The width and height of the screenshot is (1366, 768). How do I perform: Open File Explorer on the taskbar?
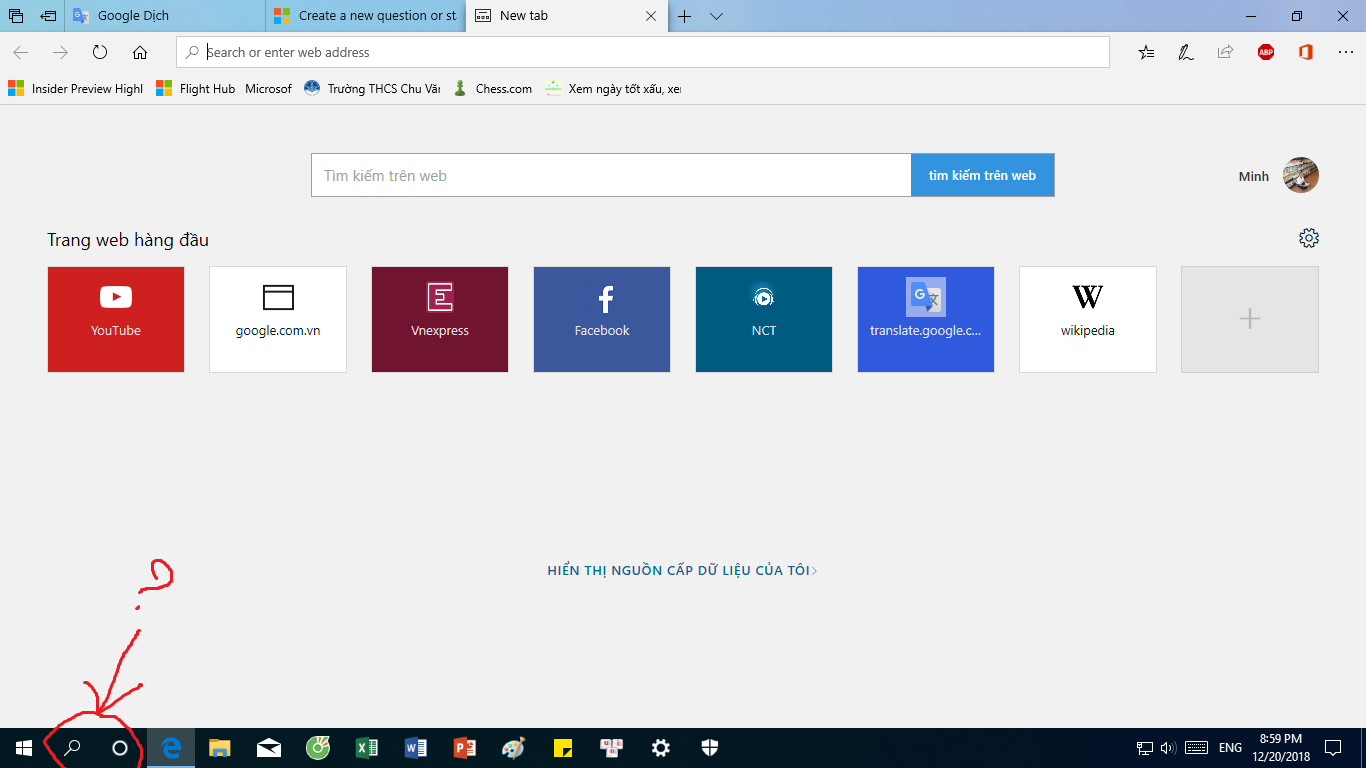coord(220,748)
